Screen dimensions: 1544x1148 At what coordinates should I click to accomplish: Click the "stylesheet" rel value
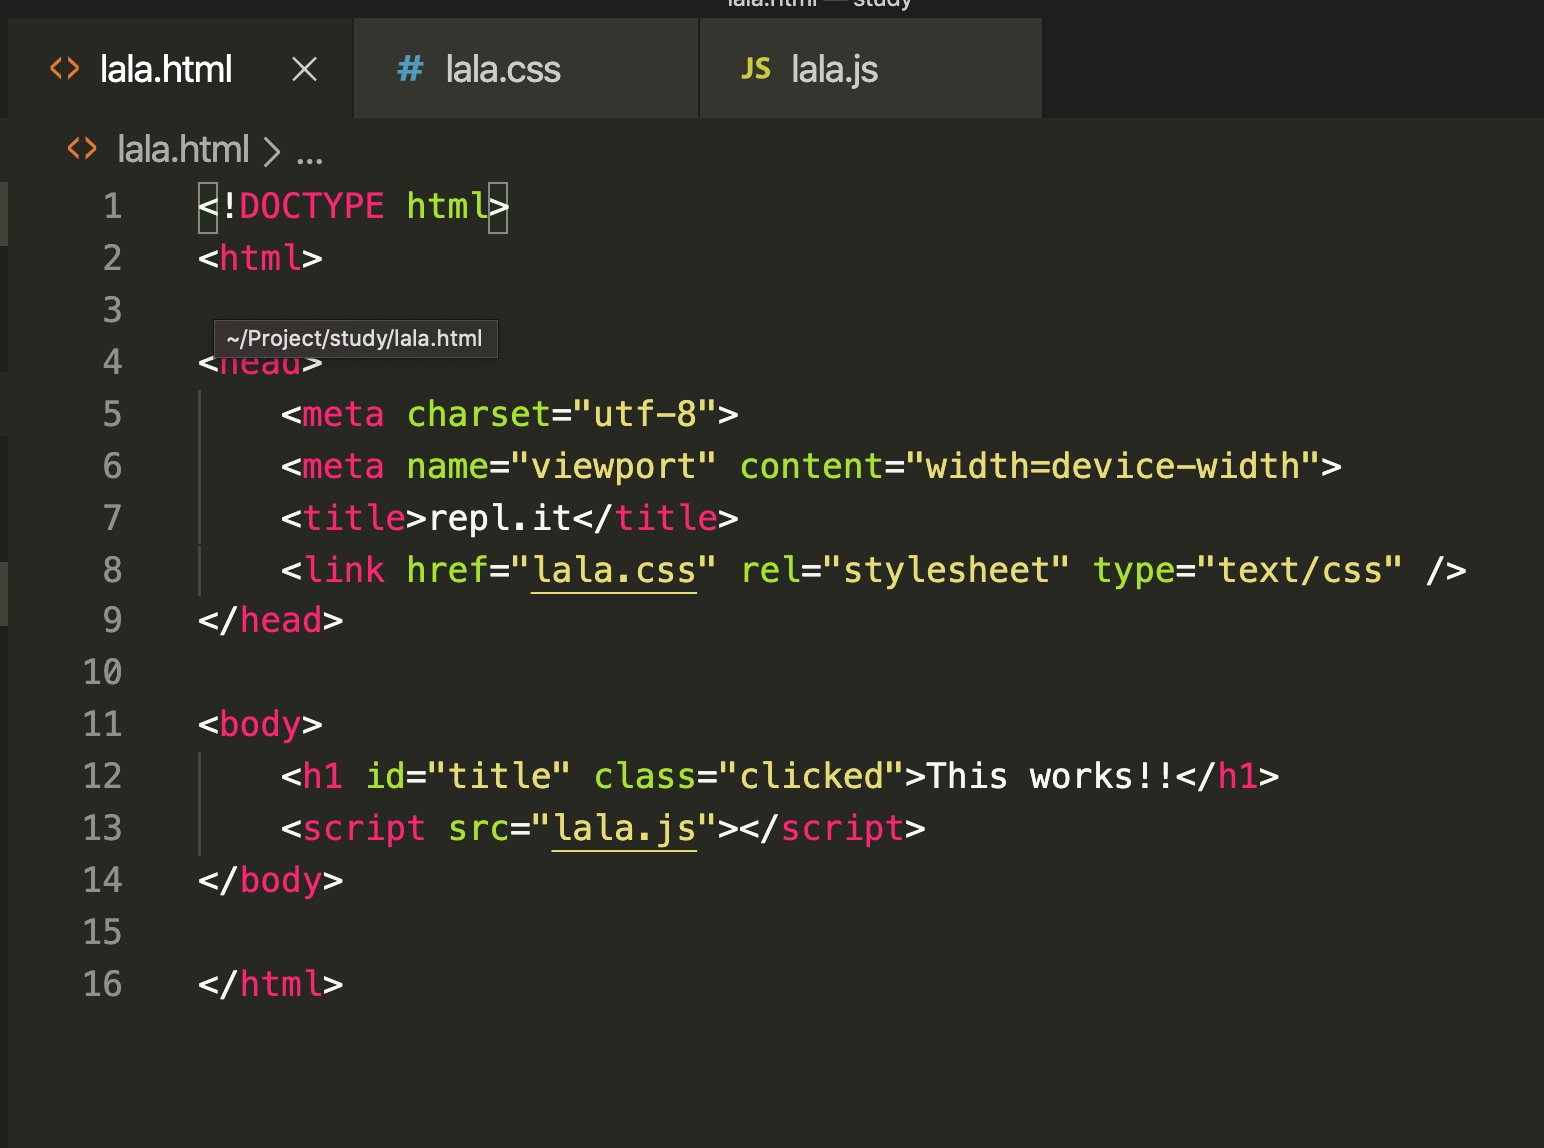(945, 570)
